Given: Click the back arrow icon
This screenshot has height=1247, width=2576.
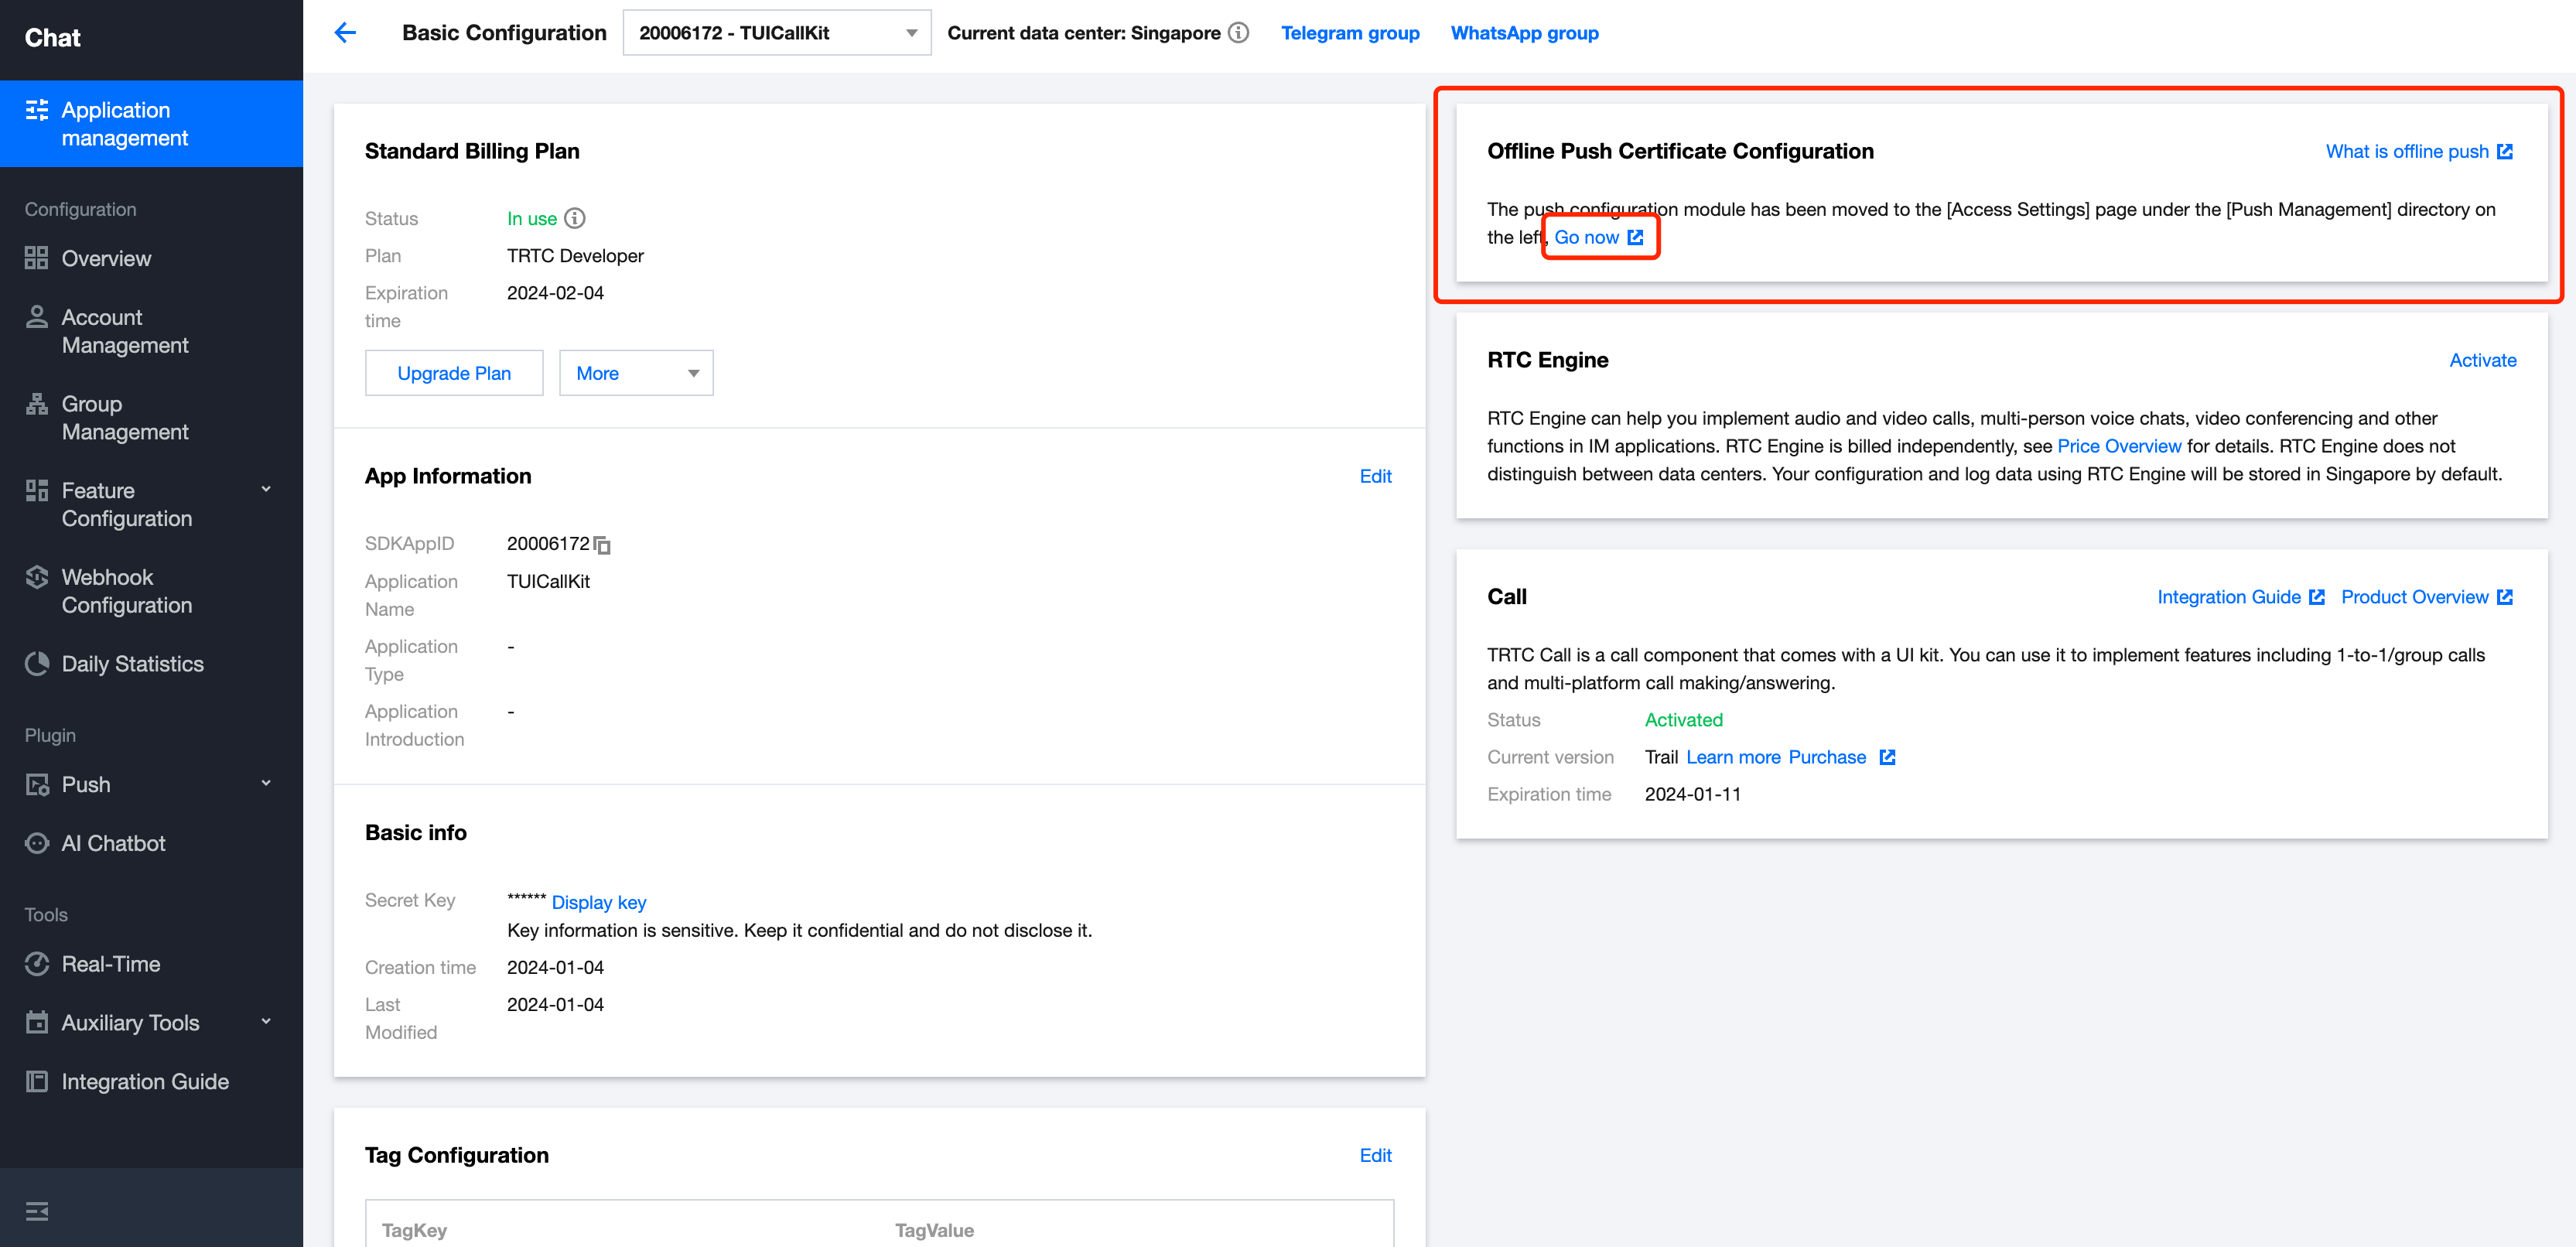Looking at the screenshot, I should click(345, 33).
